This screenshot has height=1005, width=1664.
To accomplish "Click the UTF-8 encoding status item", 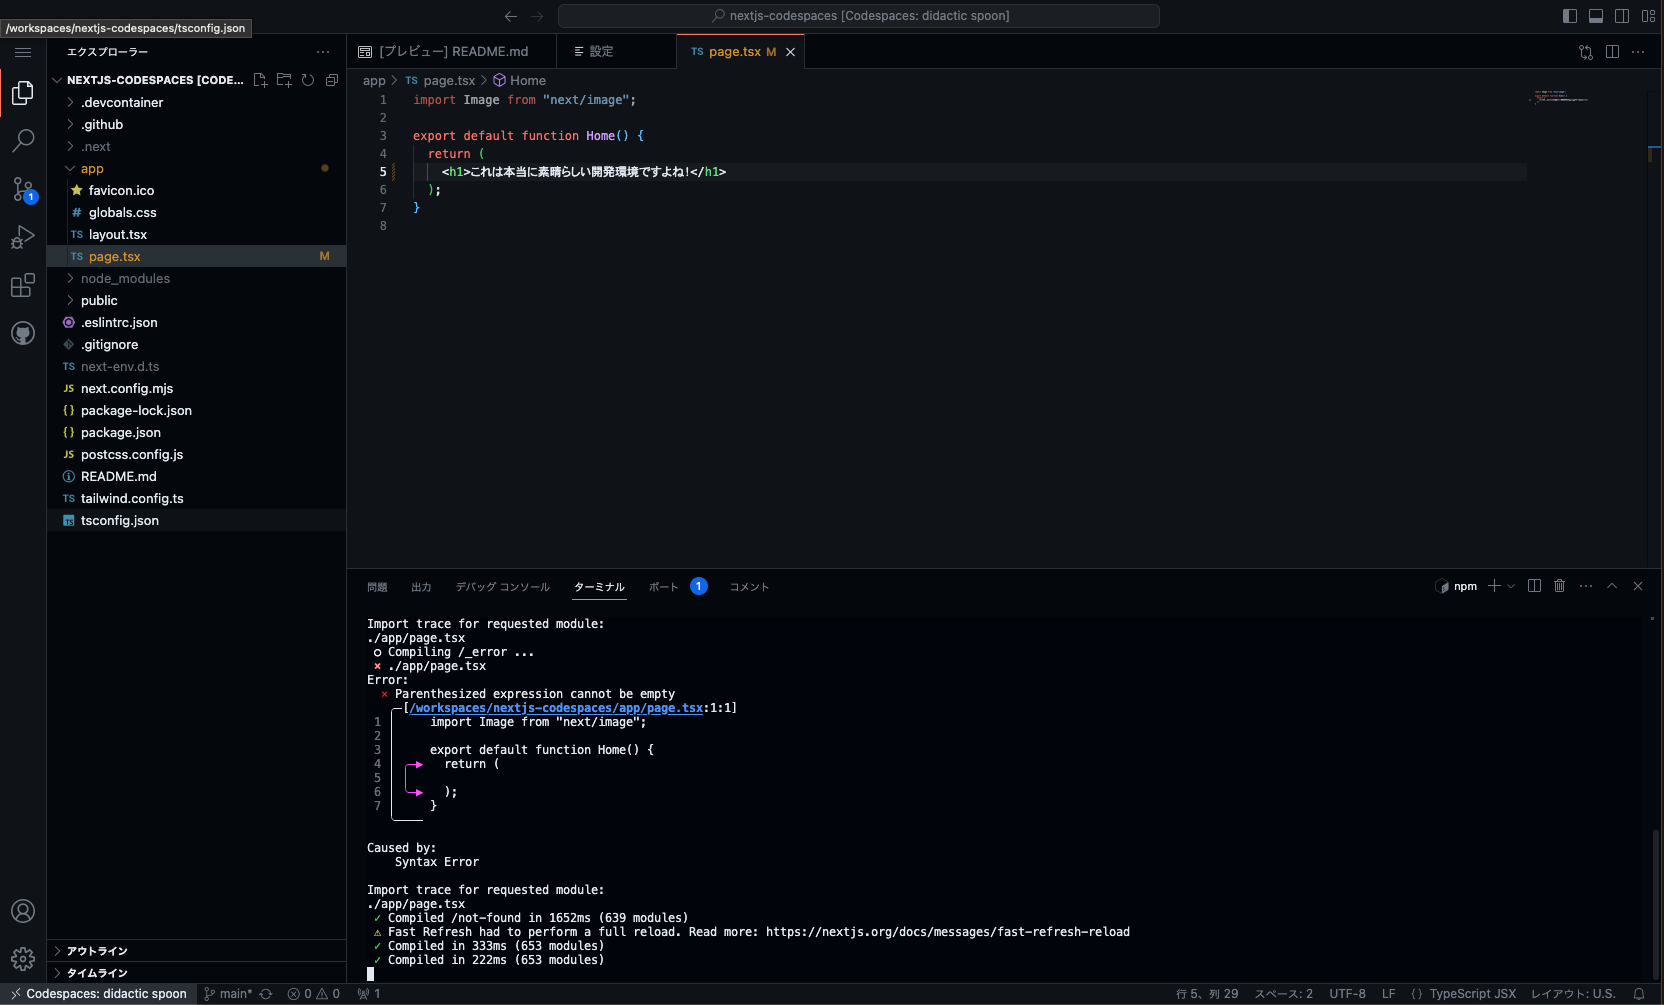I will tap(1347, 994).
